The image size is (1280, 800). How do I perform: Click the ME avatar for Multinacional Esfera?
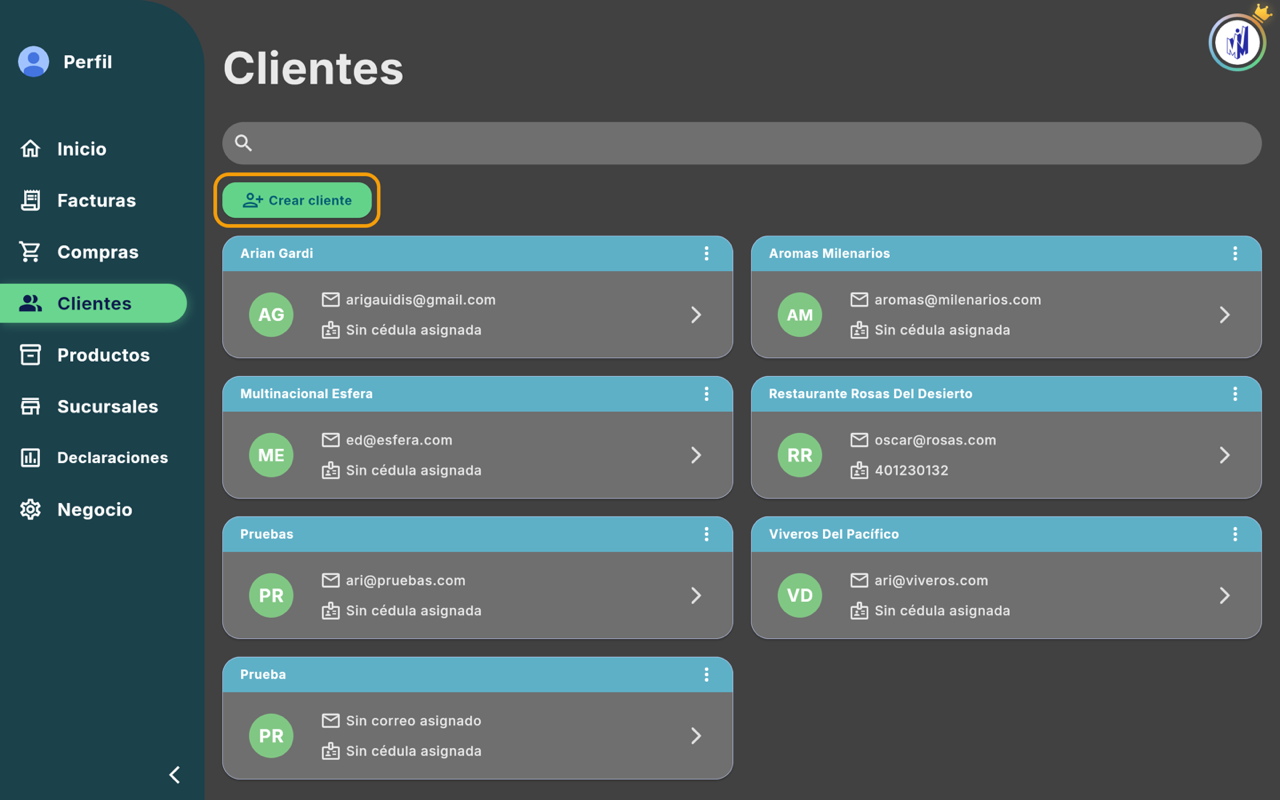coord(271,455)
